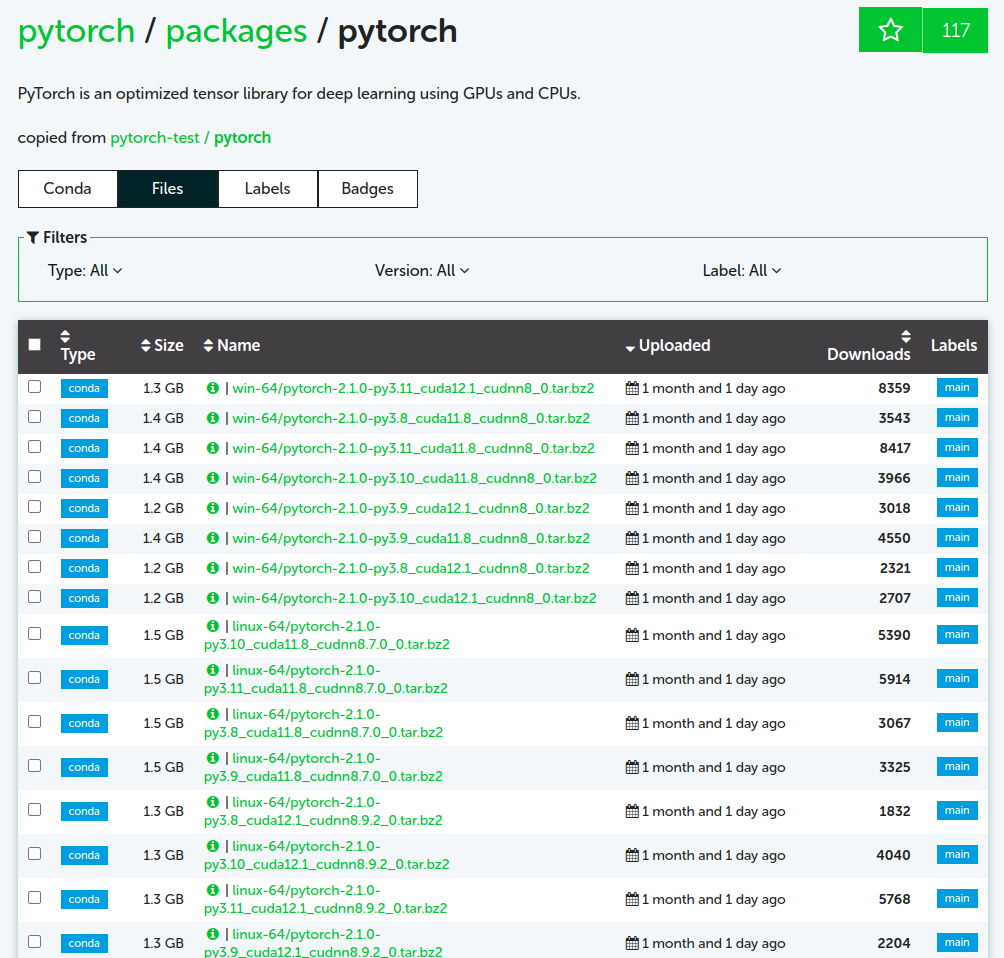This screenshot has height=958, width=1004.
Task: Switch to the Conda tab
Action: click(67, 189)
